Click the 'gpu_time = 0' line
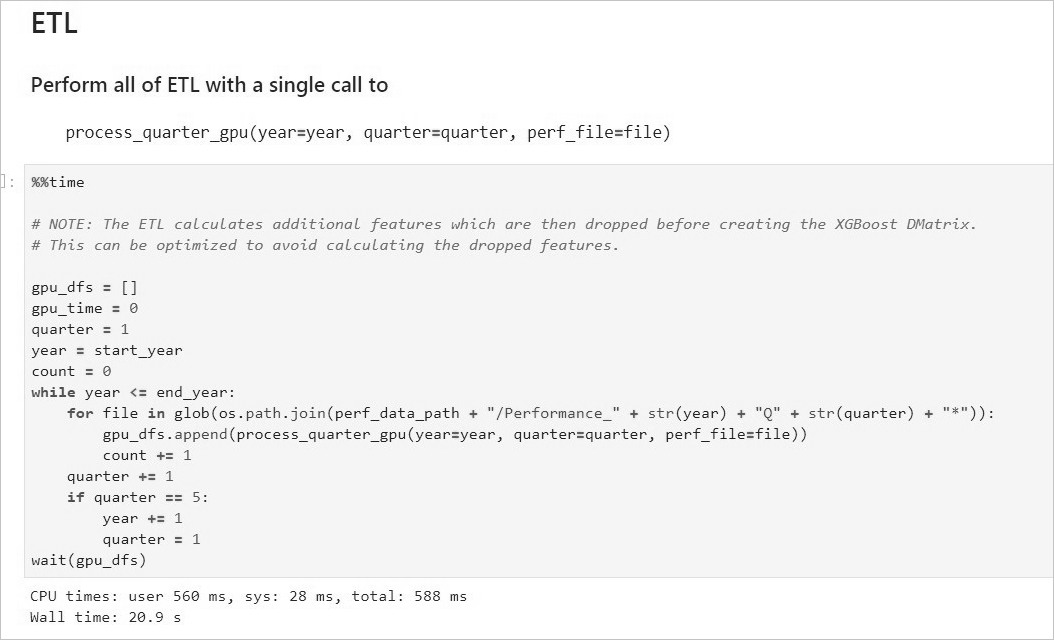 84,308
